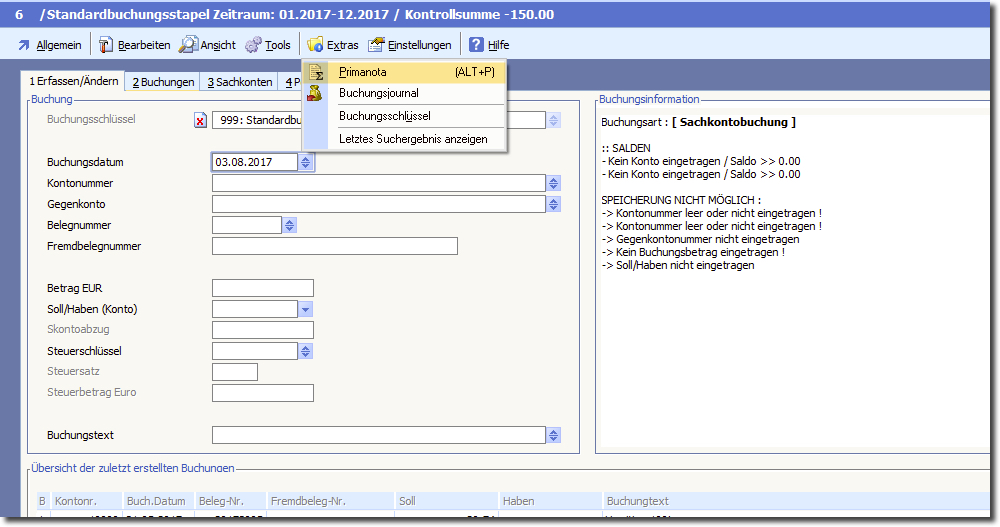Open the Tools menu
This screenshot has height=527, width=1000.
[268, 45]
